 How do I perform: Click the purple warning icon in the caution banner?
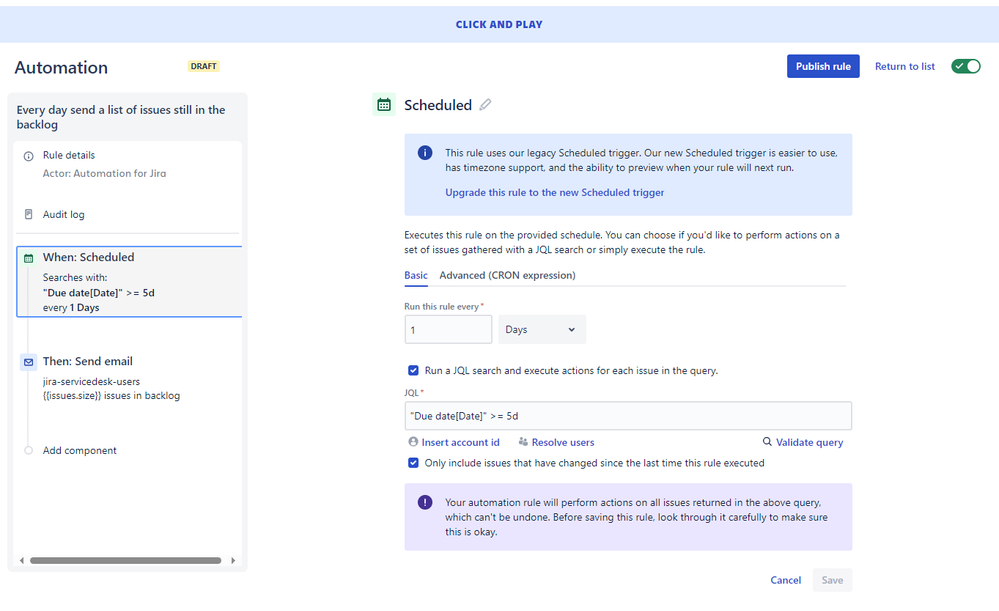click(425, 502)
